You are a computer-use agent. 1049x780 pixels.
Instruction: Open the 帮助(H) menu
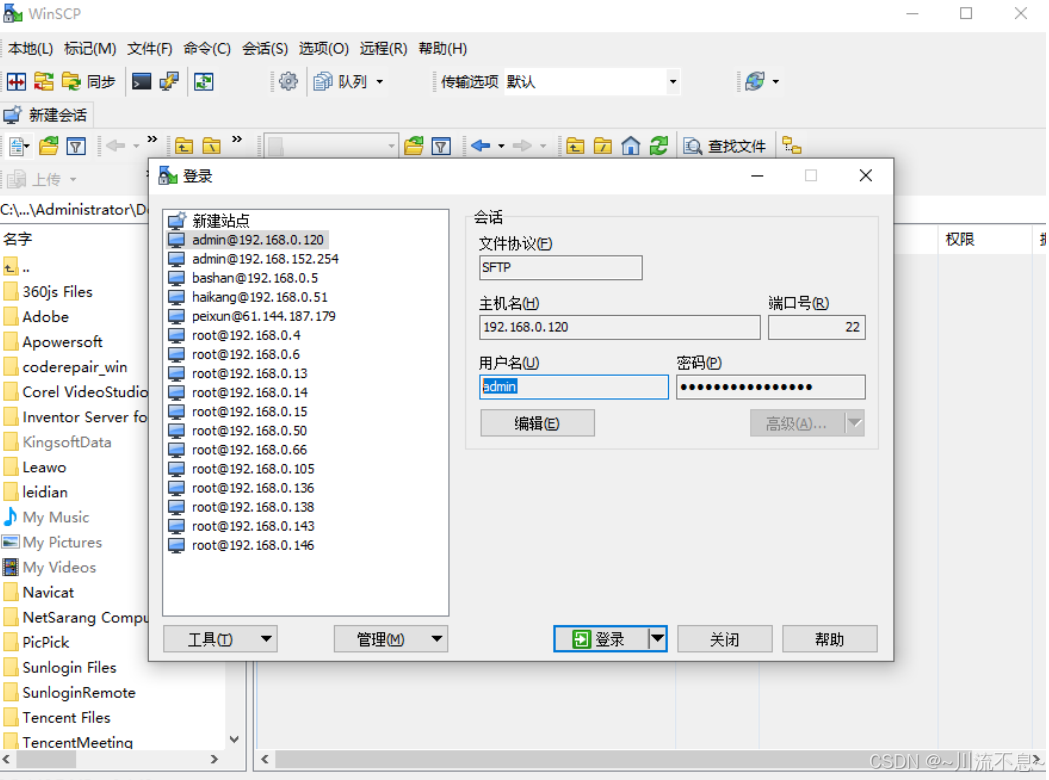point(443,48)
